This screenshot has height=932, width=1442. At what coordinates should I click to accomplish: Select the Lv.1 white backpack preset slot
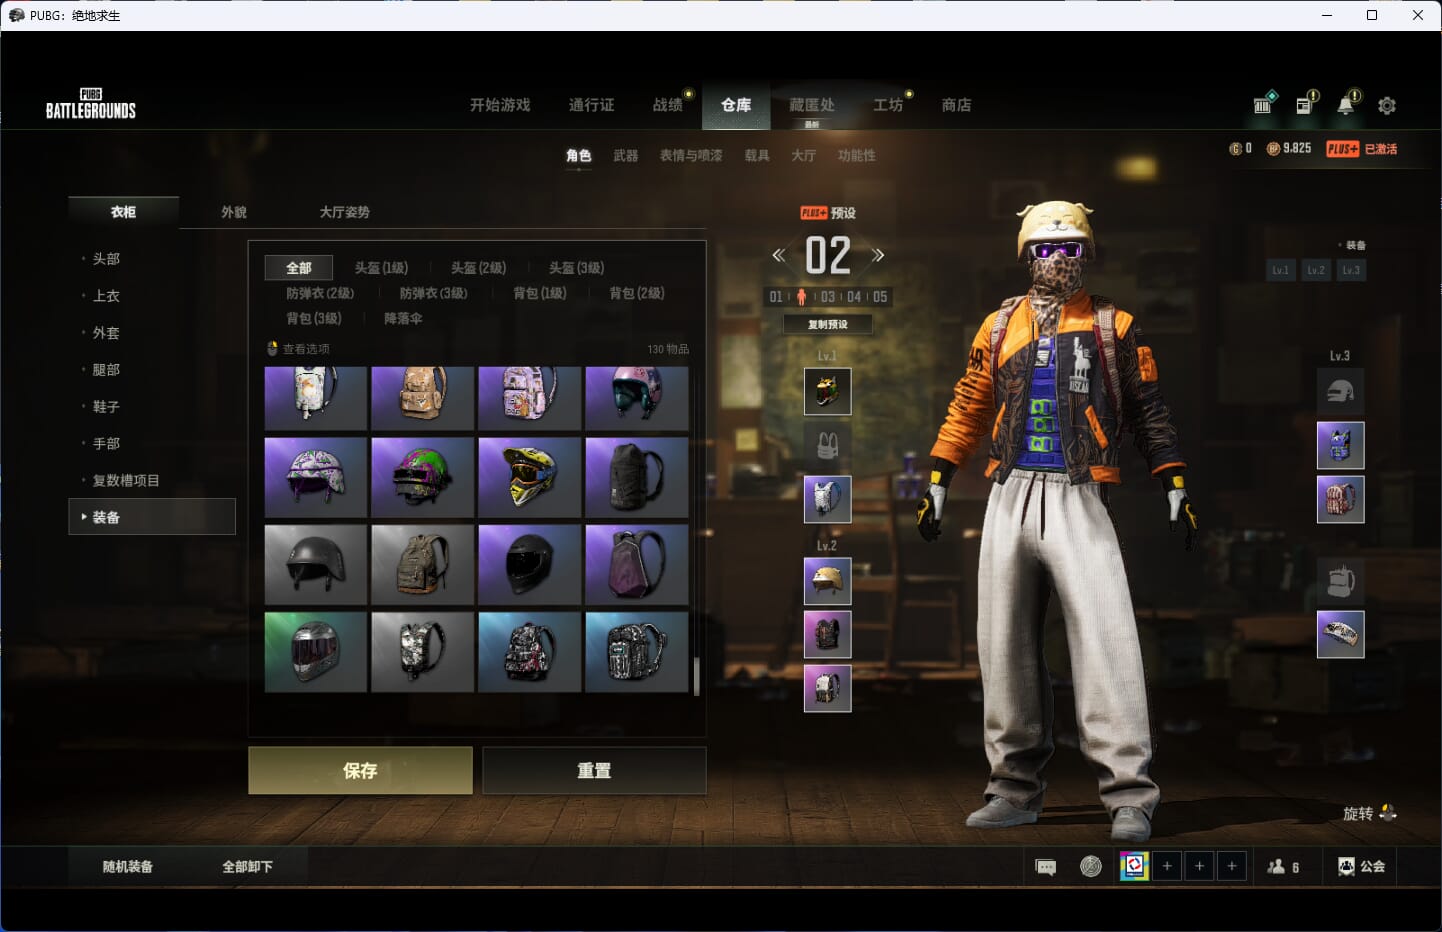point(828,499)
